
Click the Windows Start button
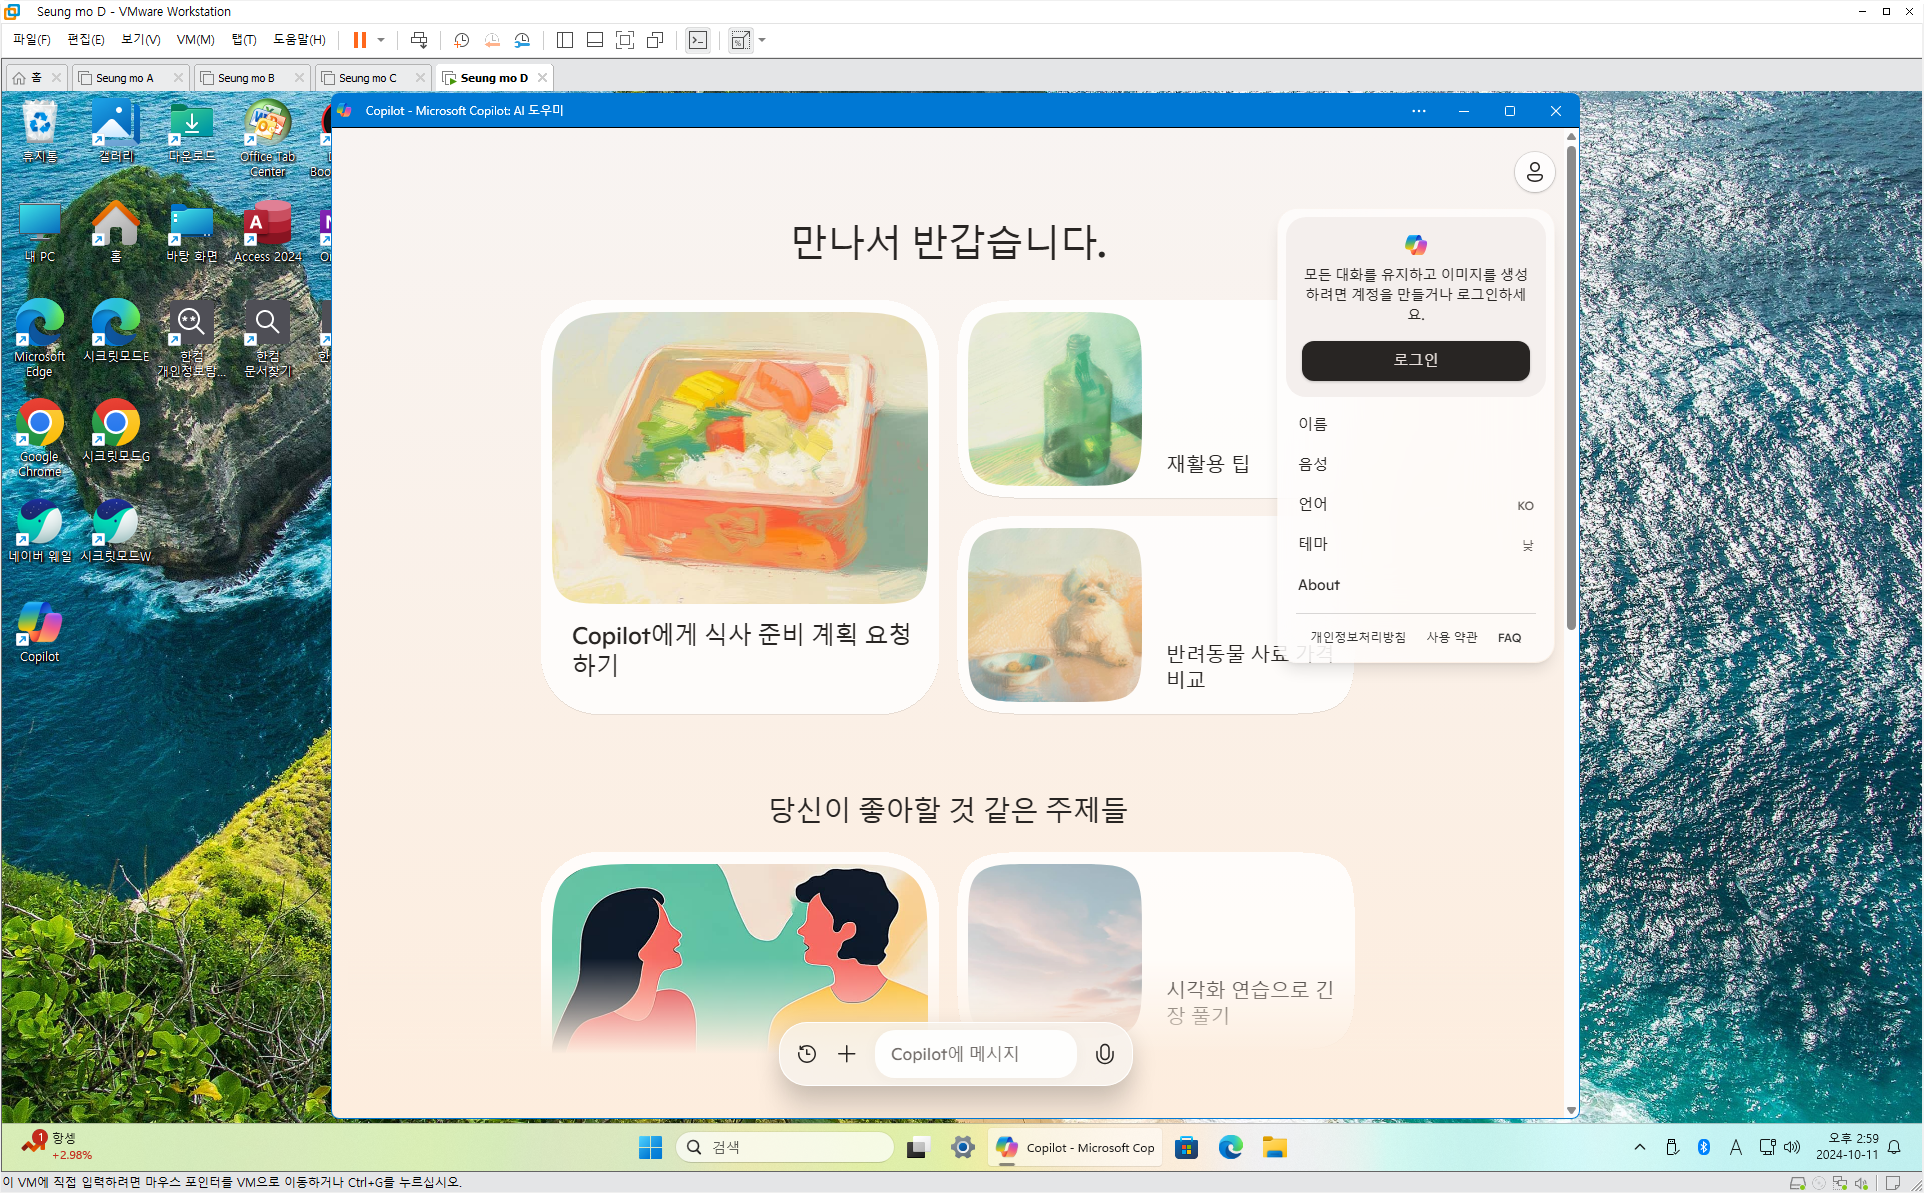pos(650,1147)
